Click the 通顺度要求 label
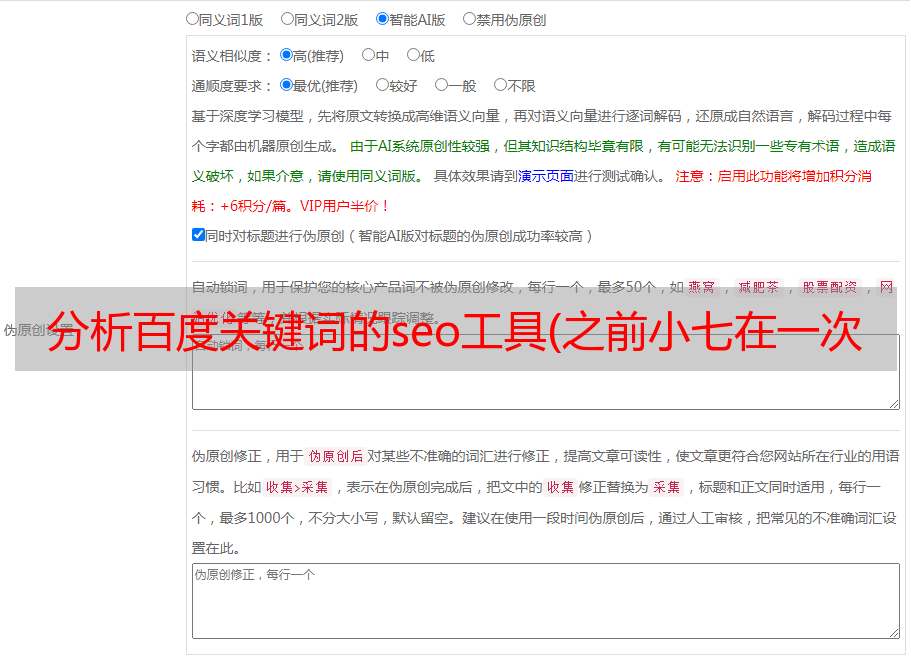 [232, 87]
